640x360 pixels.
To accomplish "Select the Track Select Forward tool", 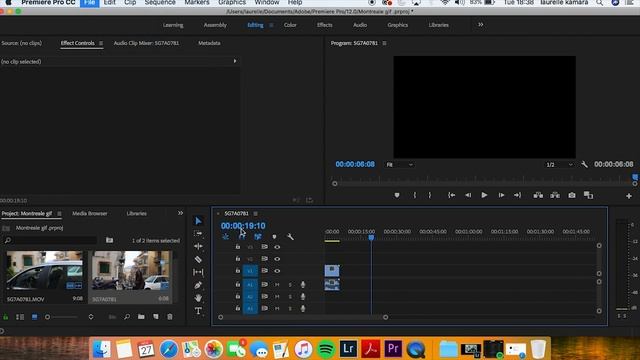I will [x=198, y=233].
